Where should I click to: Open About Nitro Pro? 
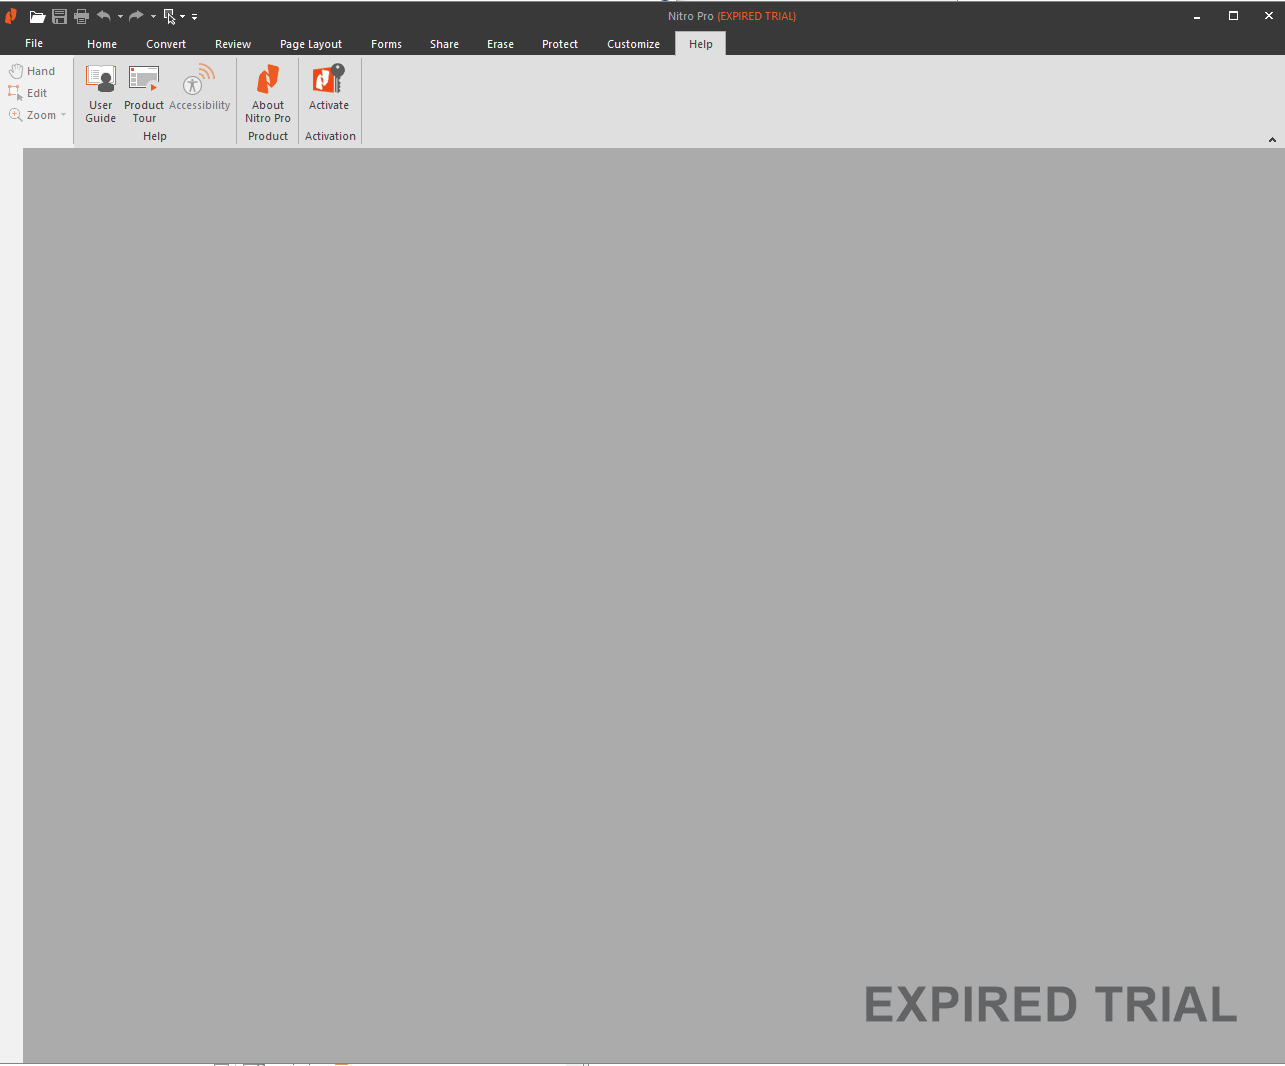(x=268, y=94)
